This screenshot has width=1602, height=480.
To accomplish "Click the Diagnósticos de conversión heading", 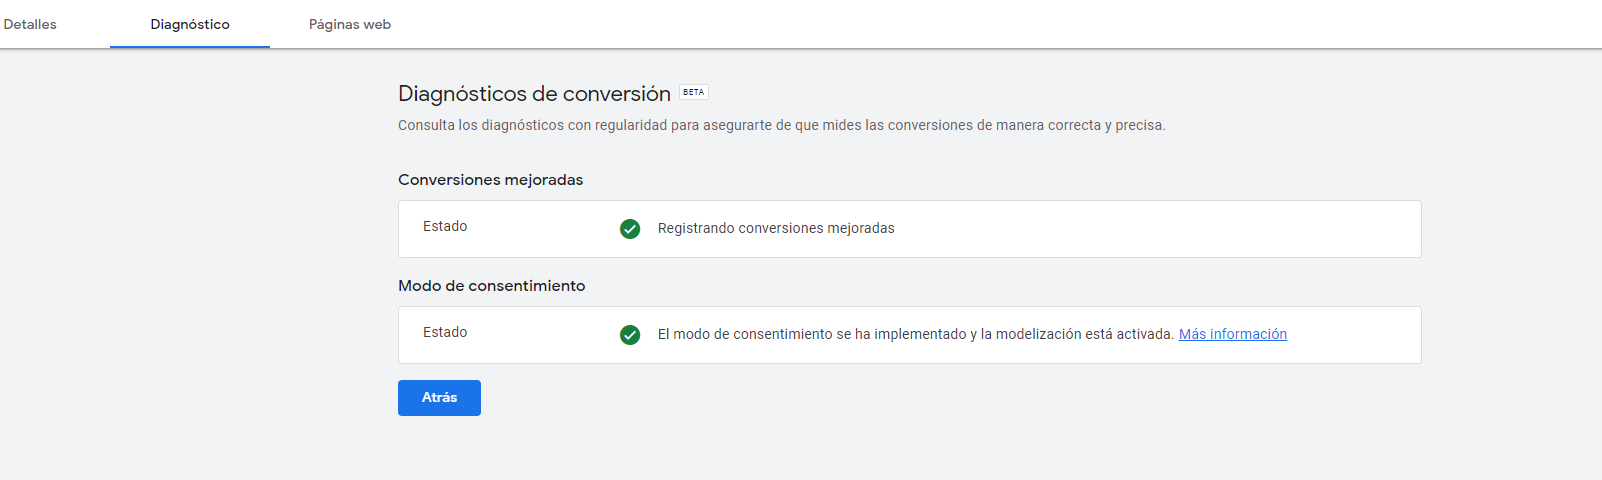I will click(534, 94).
